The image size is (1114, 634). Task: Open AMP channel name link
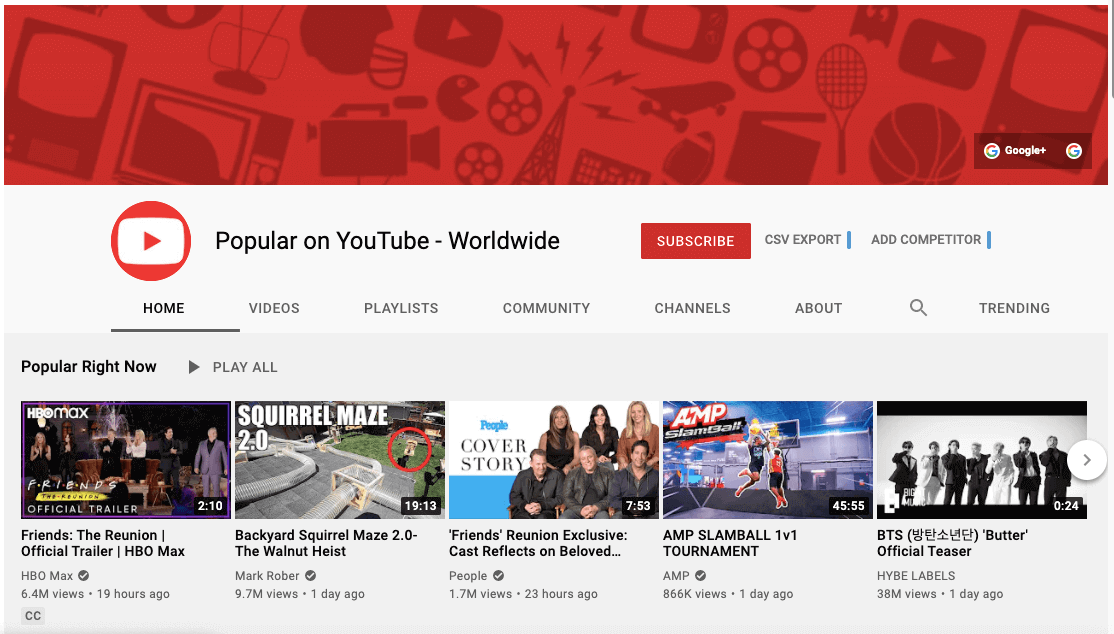(676, 576)
